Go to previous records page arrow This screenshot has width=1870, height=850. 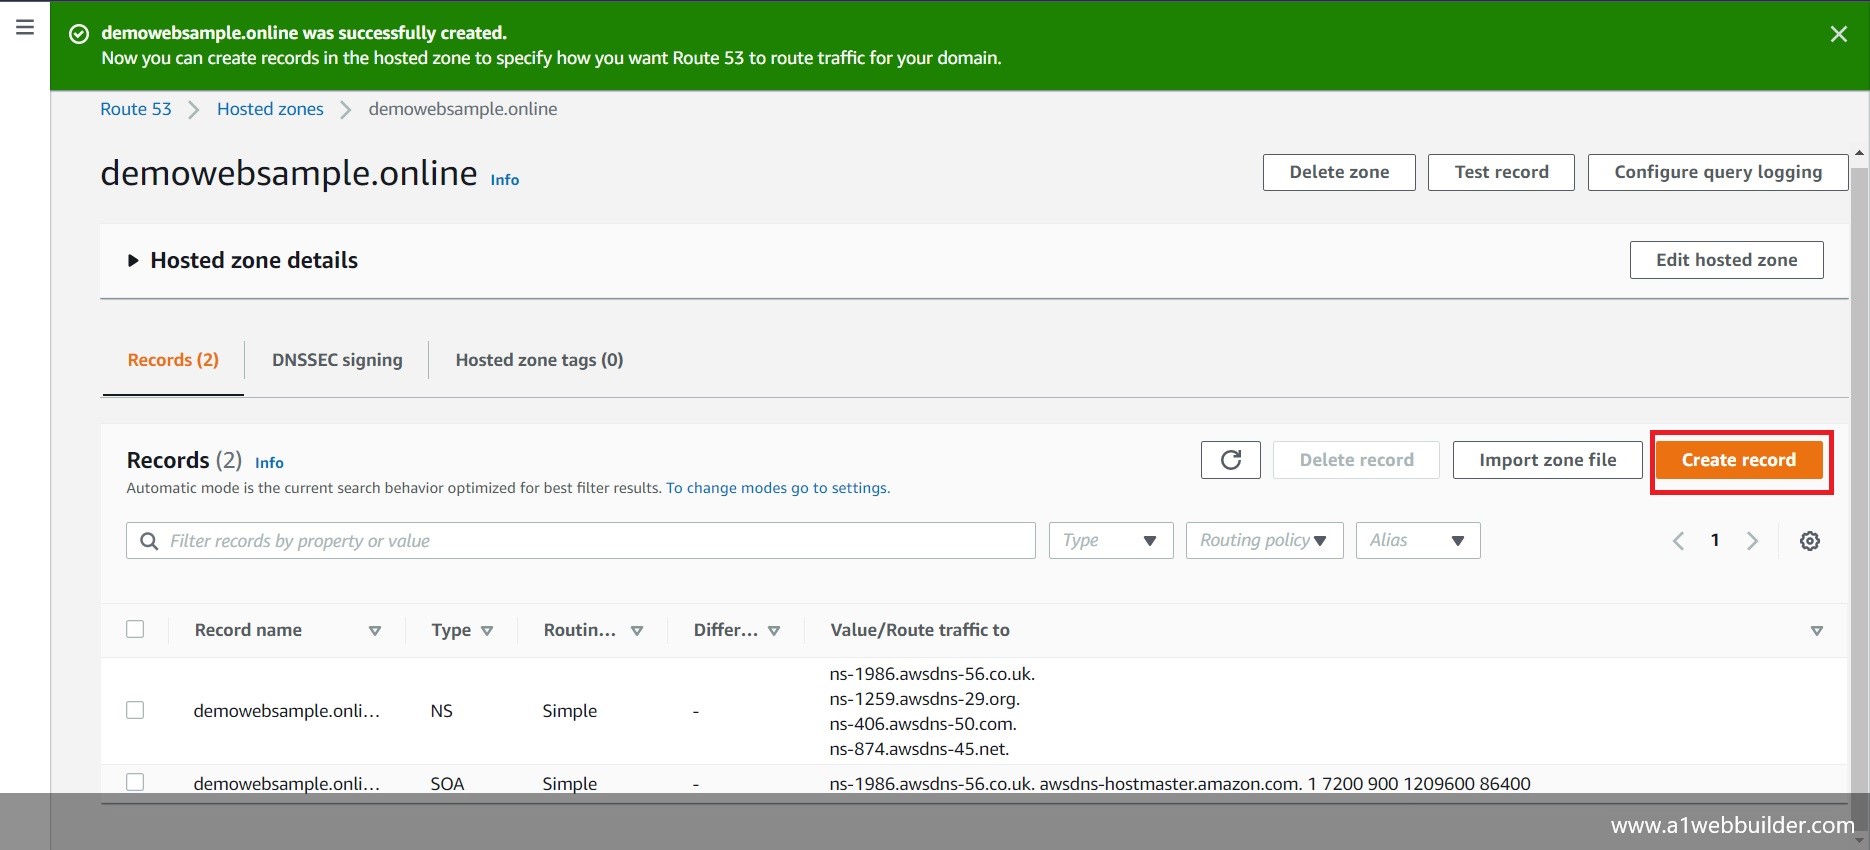(x=1678, y=541)
